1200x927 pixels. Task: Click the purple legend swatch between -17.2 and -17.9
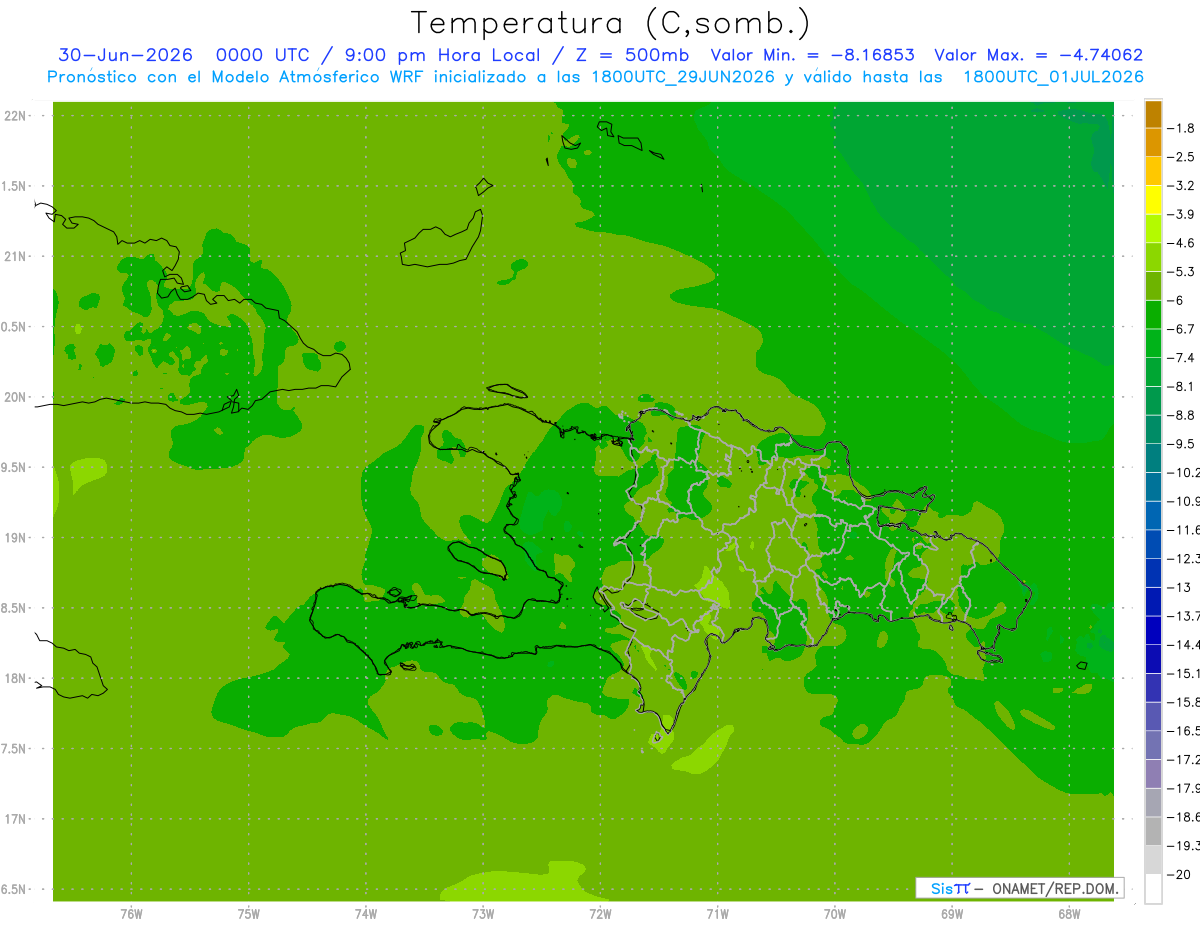pos(1153,774)
